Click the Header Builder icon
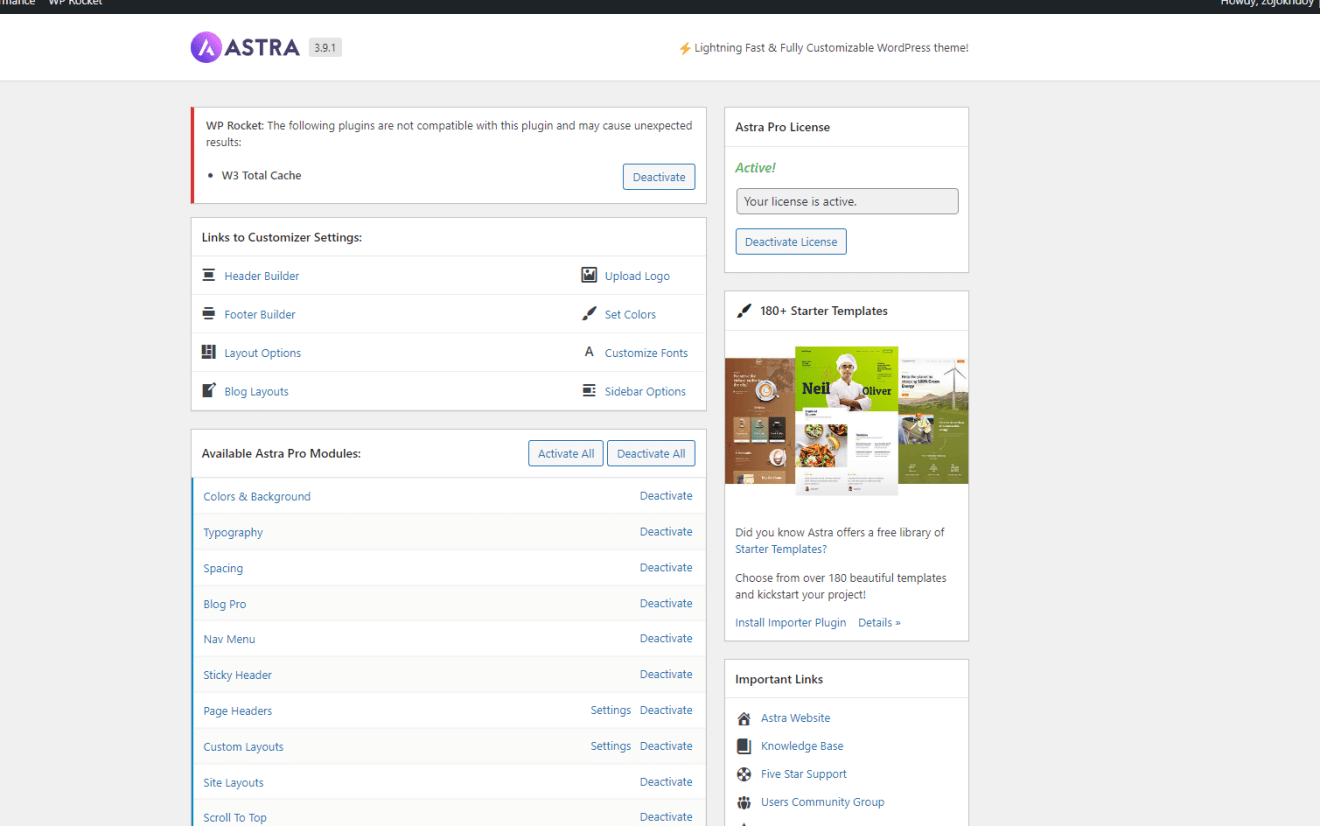Screen dimensions: 1320x826 [x=209, y=275]
